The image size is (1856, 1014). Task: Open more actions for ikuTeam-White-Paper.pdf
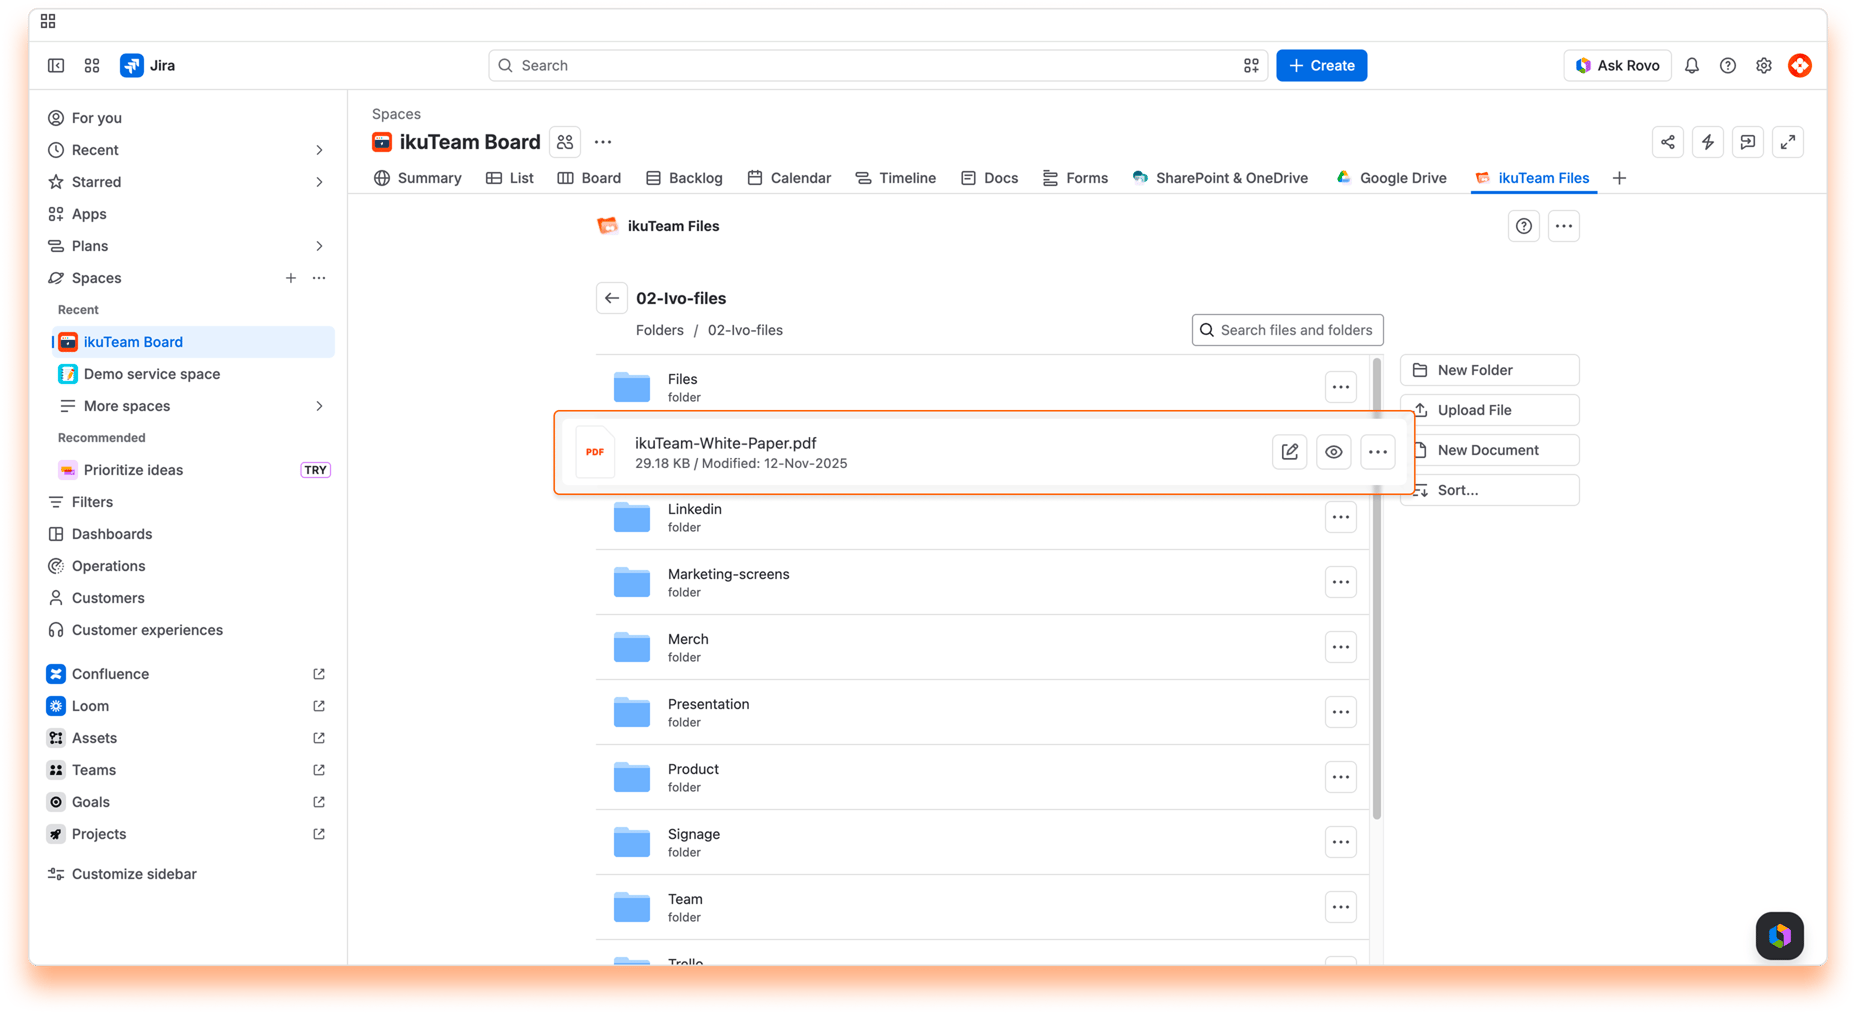coord(1378,452)
